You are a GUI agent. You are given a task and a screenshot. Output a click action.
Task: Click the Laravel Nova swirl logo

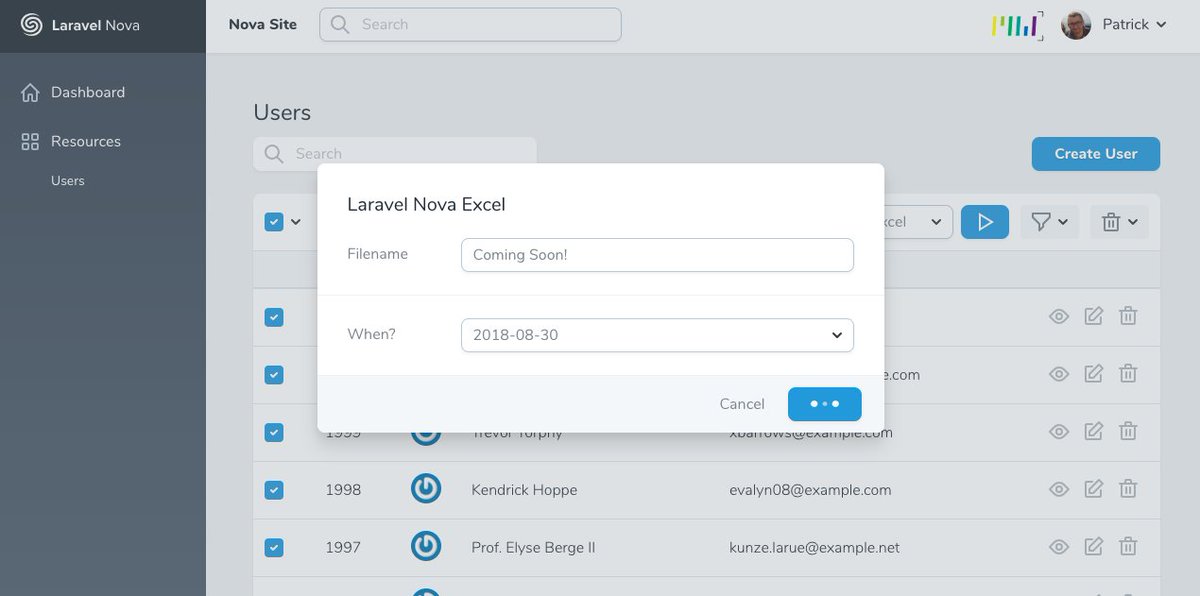(31, 25)
